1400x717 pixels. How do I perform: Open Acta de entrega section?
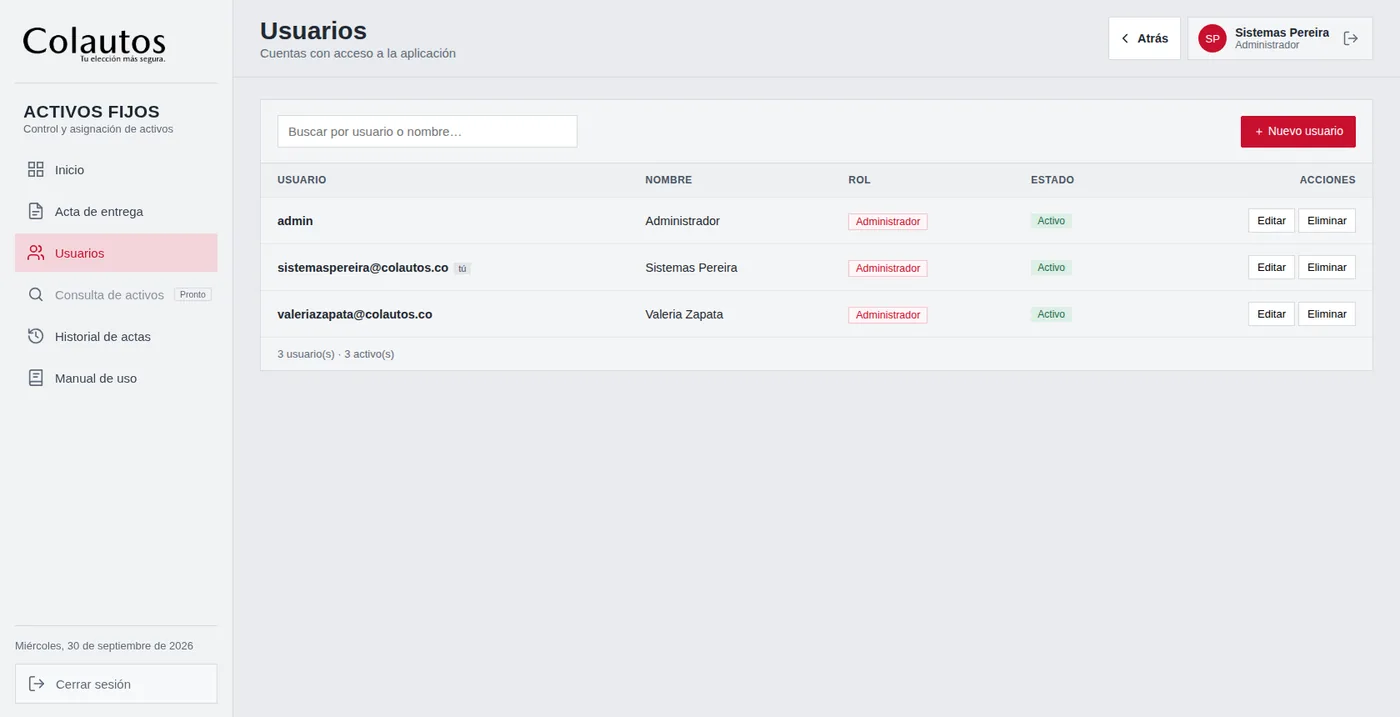coord(116,211)
